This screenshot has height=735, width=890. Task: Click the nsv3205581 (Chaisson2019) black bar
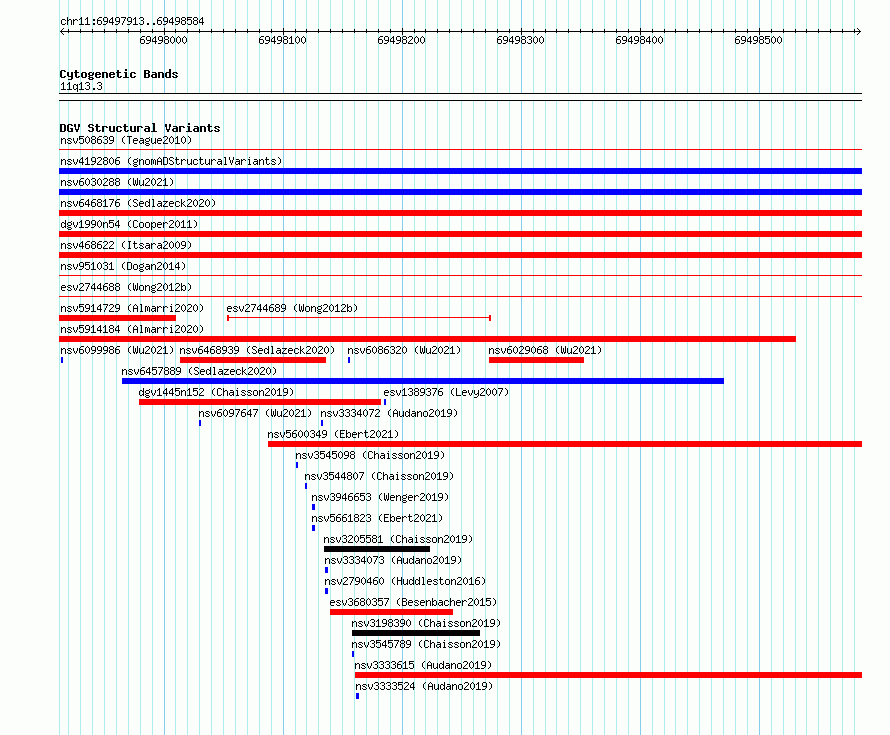coord(377,549)
